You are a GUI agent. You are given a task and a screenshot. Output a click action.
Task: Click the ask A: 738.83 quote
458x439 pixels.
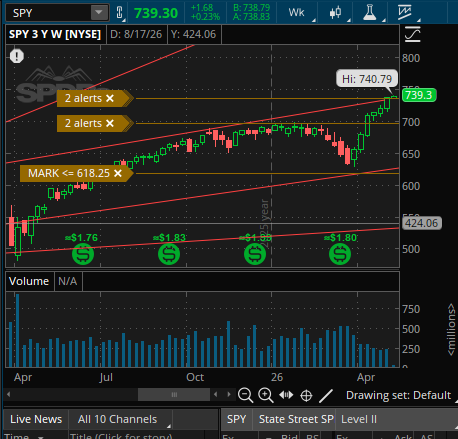251,17
